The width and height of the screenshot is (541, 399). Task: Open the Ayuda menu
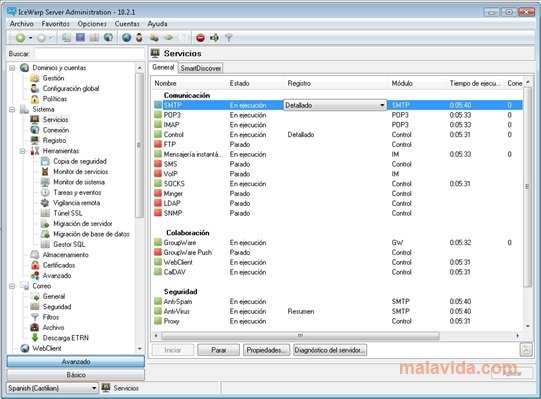pos(157,24)
